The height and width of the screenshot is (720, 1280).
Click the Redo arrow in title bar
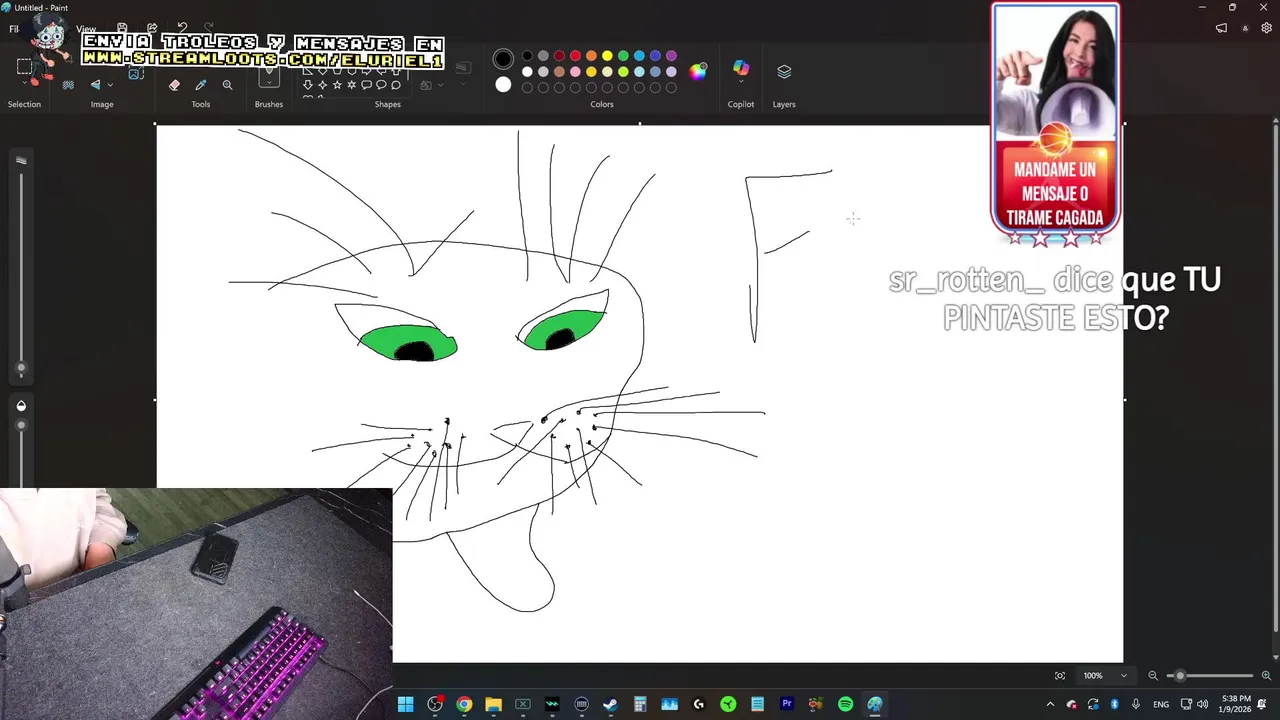(208, 27)
